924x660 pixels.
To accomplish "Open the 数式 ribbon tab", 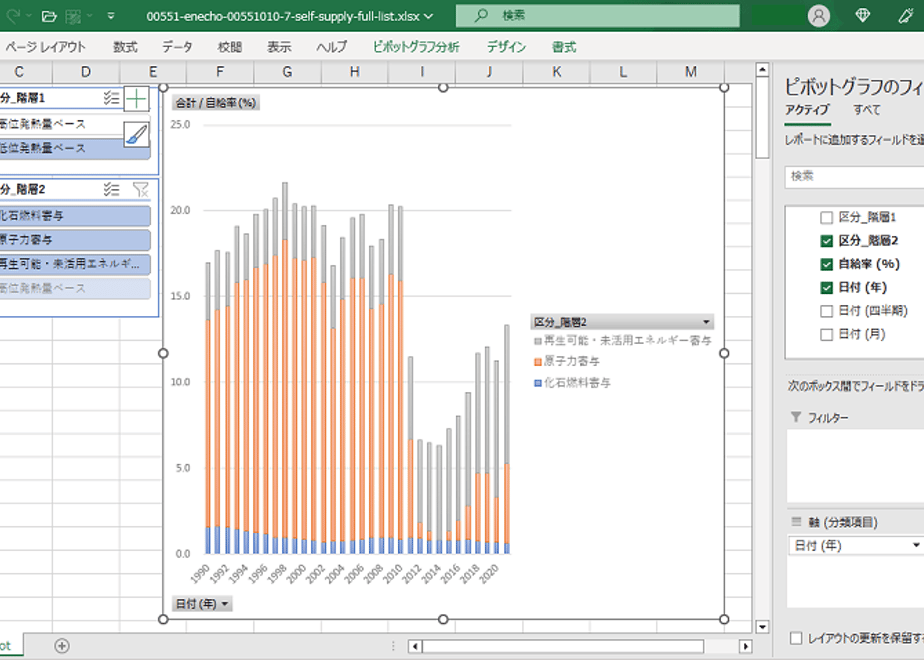I will click(125, 47).
